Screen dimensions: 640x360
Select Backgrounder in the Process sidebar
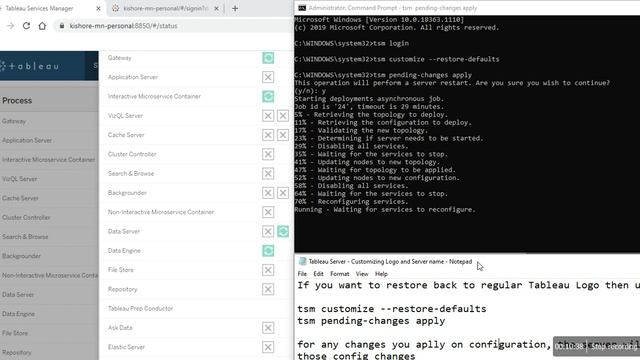point(21,256)
